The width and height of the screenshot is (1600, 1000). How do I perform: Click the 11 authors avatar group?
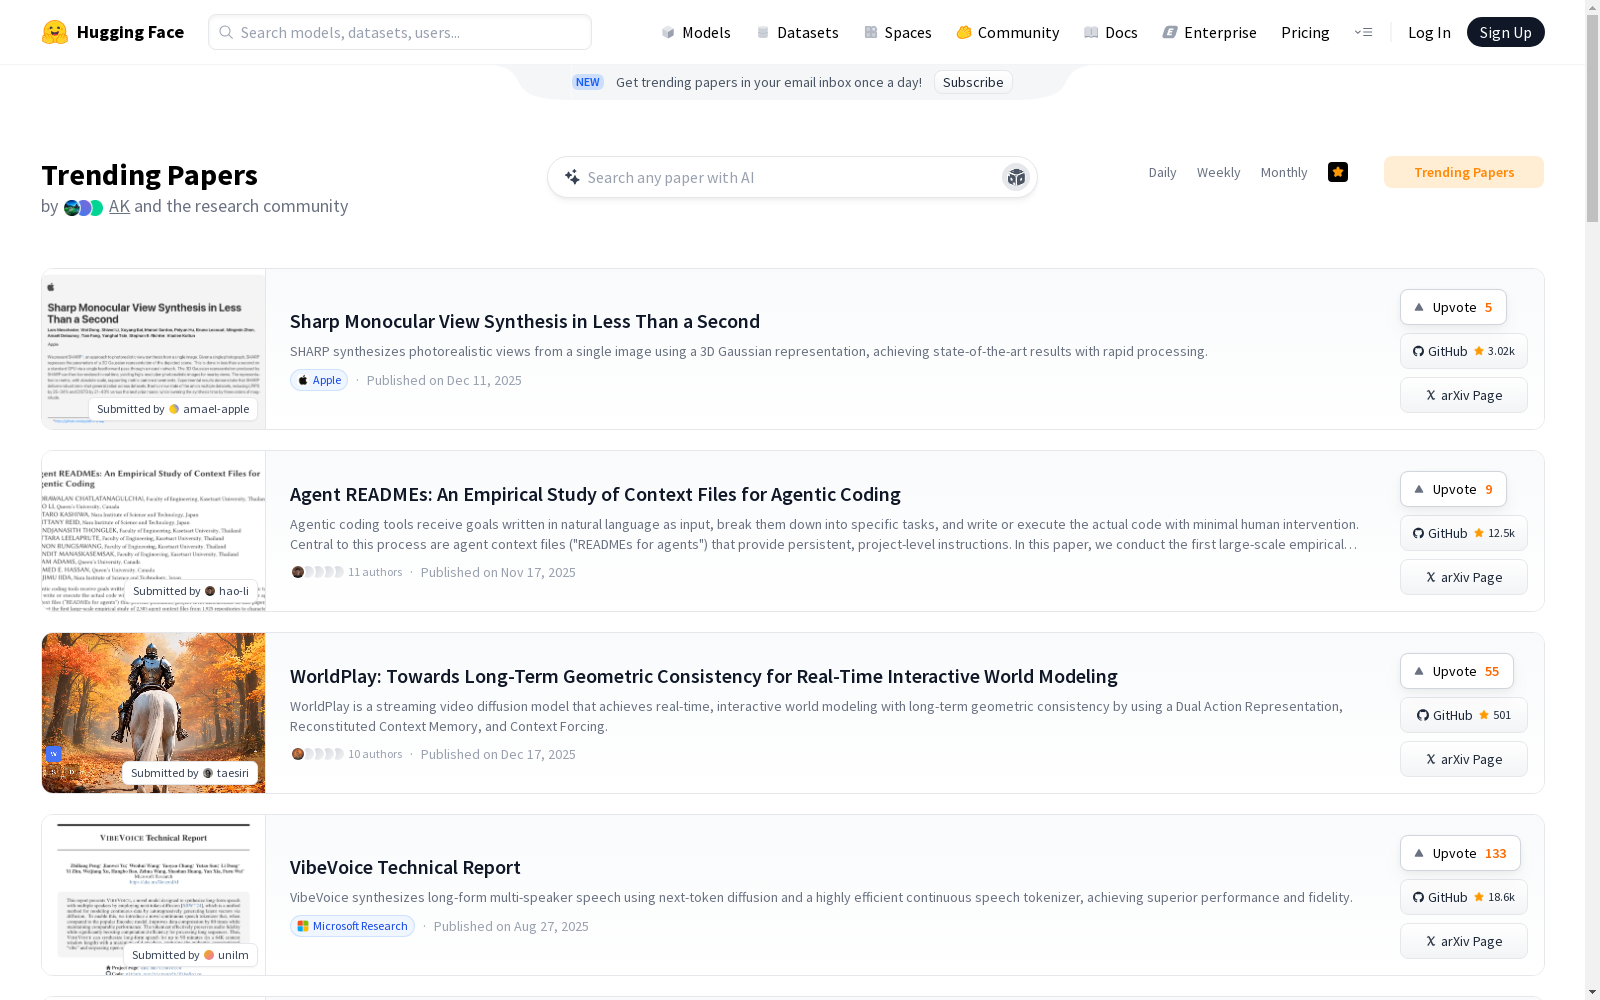pyautogui.click(x=346, y=572)
